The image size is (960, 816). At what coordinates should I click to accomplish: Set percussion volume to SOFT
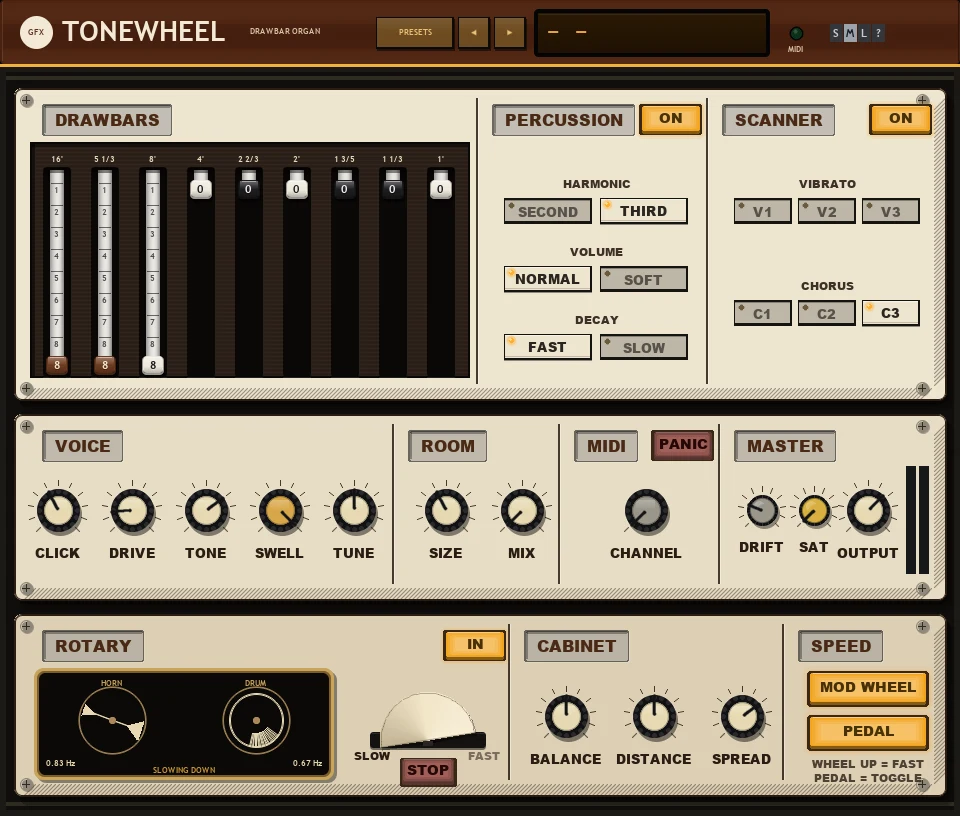pos(643,279)
